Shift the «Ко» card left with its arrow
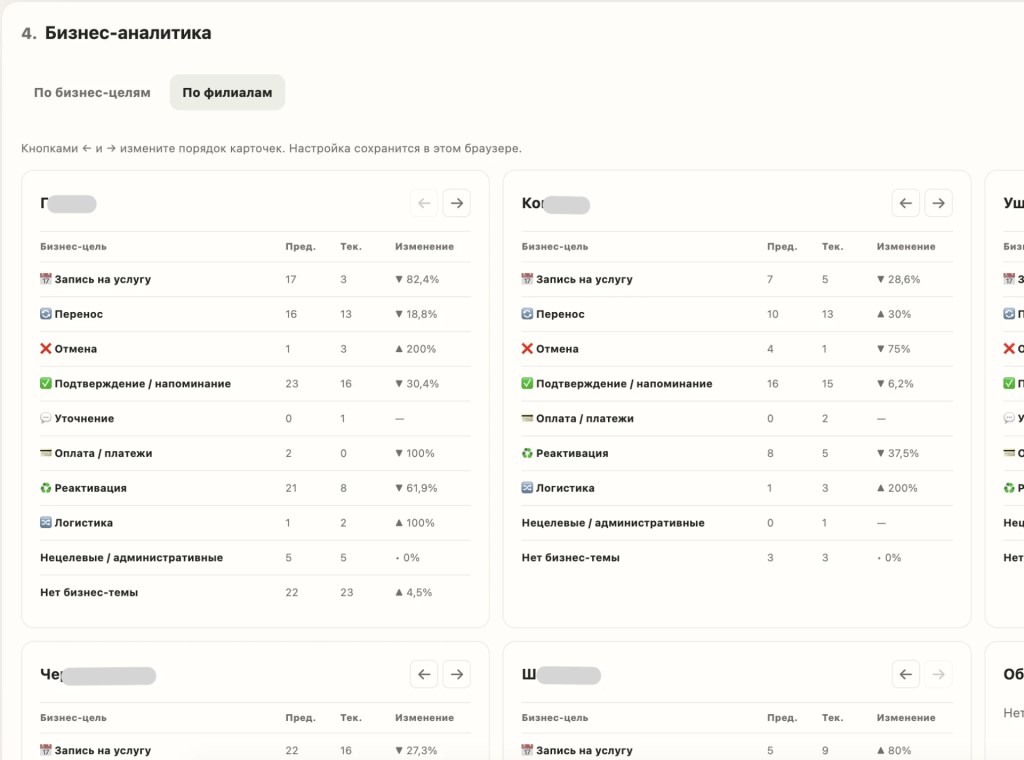The image size is (1024, 760). tap(905, 203)
